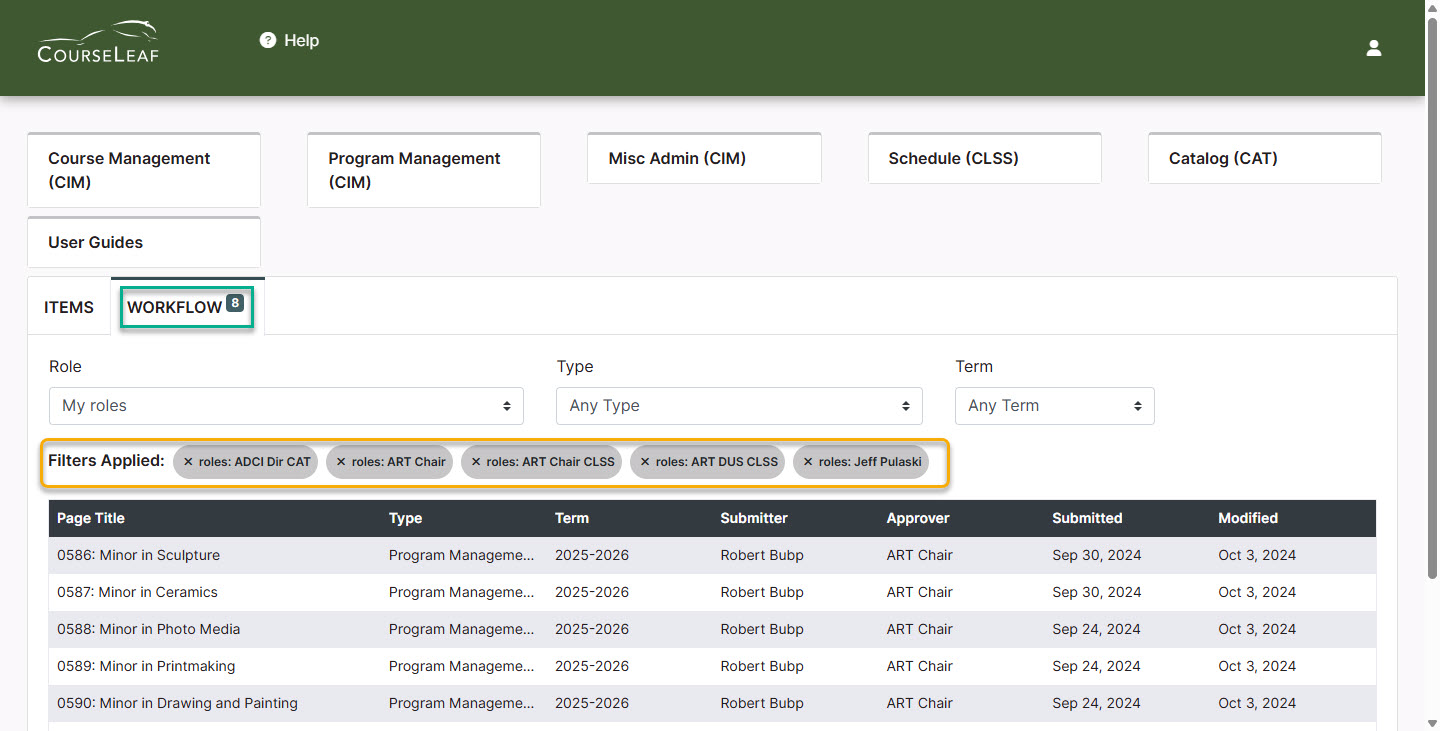Switch to the ITEMS tab
This screenshot has height=731, width=1440.
tap(67, 307)
